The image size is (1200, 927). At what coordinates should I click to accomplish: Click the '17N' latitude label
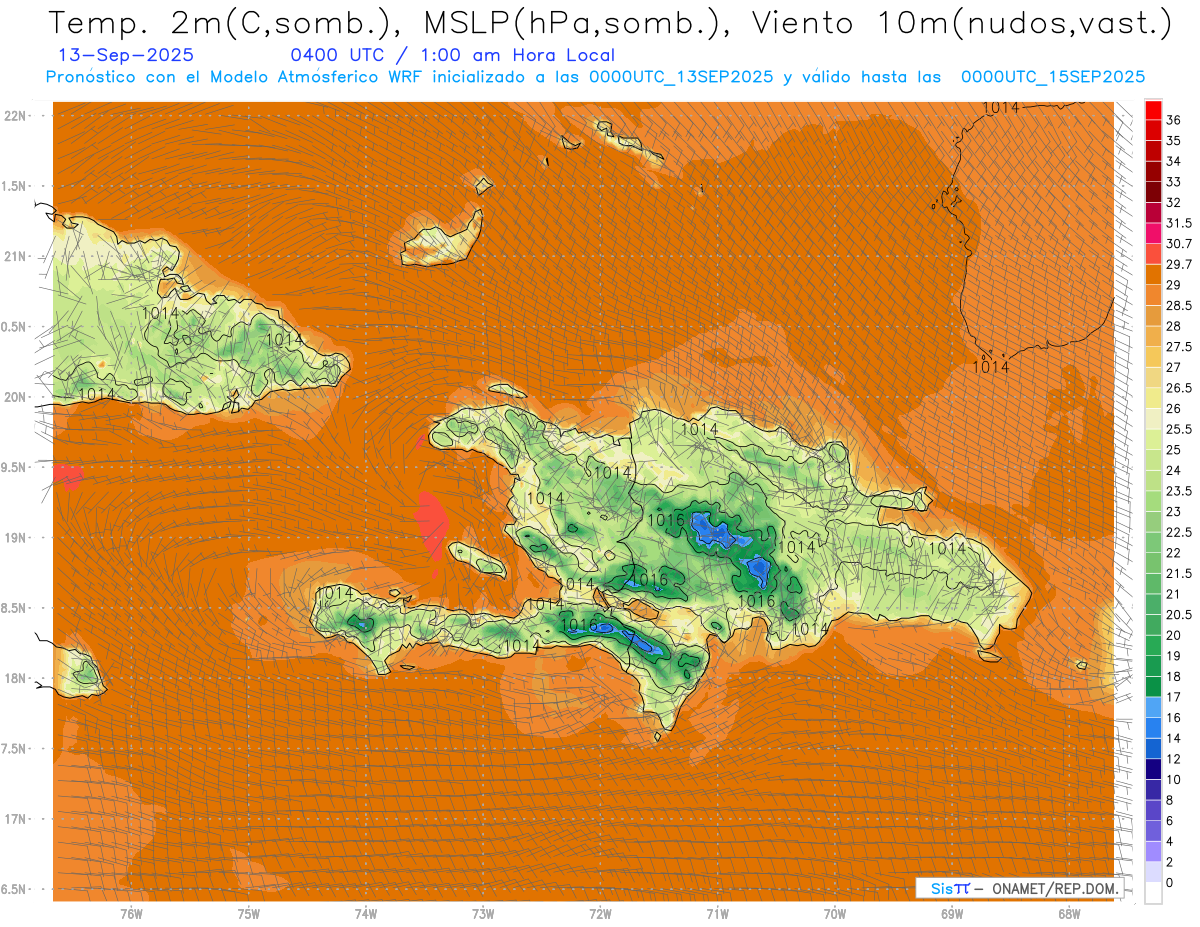[x=15, y=819]
